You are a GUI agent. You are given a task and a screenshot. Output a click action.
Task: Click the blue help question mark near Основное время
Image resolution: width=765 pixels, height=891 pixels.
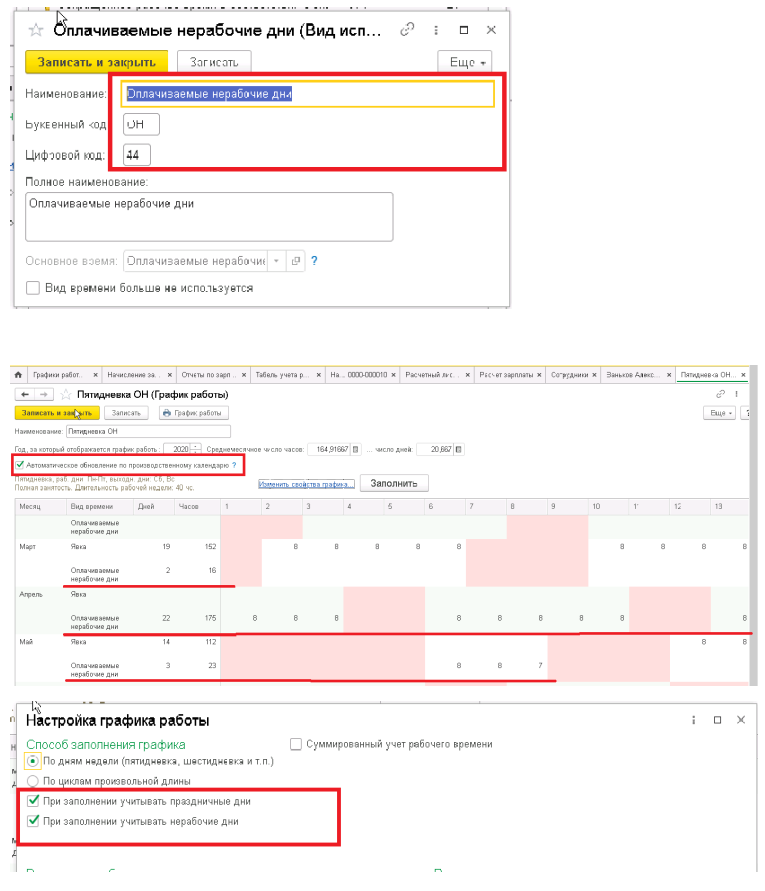[x=314, y=261]
